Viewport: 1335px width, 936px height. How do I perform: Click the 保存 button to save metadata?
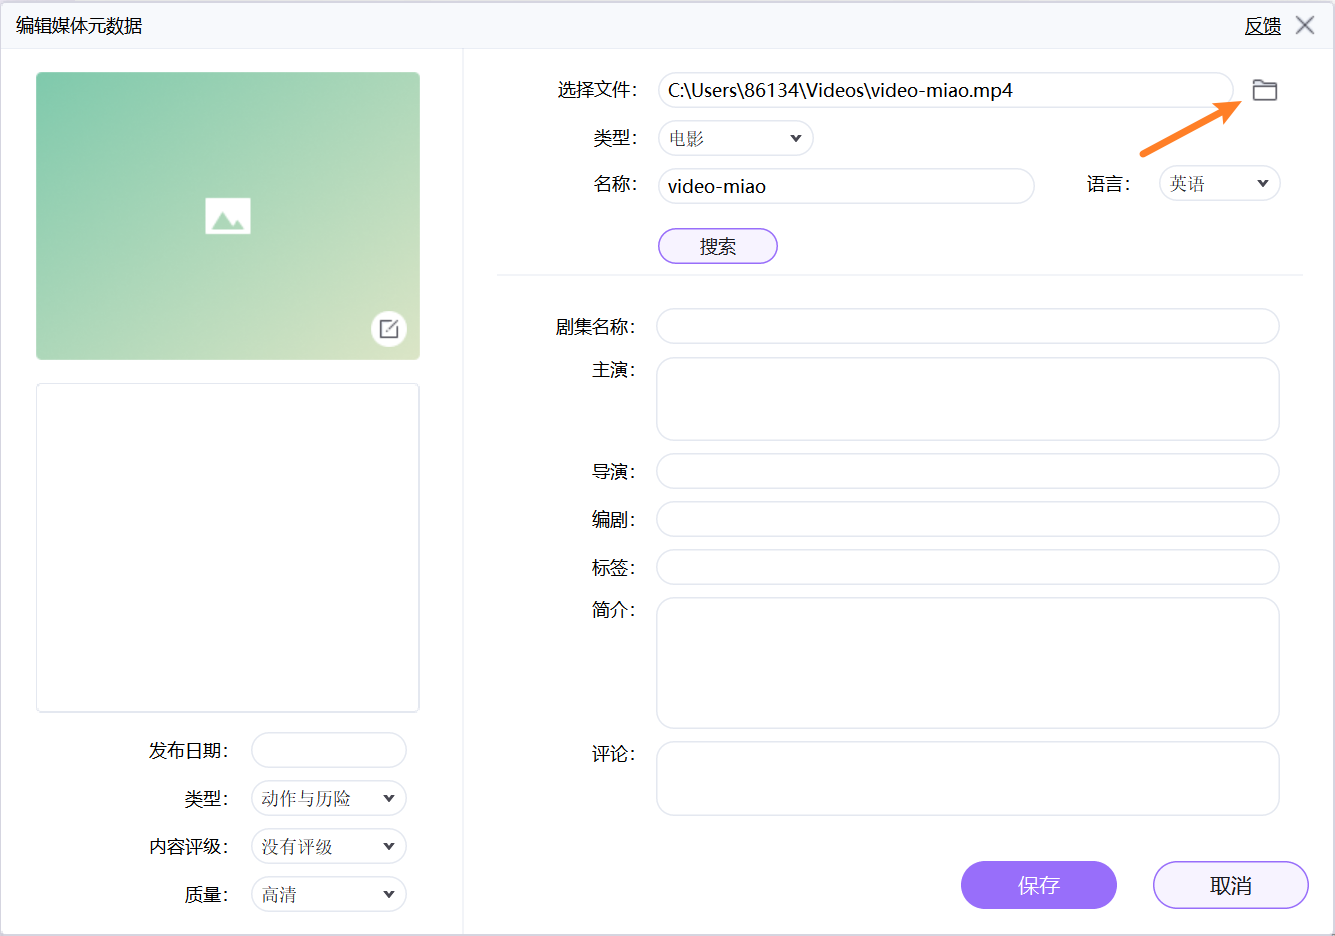point(1038,885)
